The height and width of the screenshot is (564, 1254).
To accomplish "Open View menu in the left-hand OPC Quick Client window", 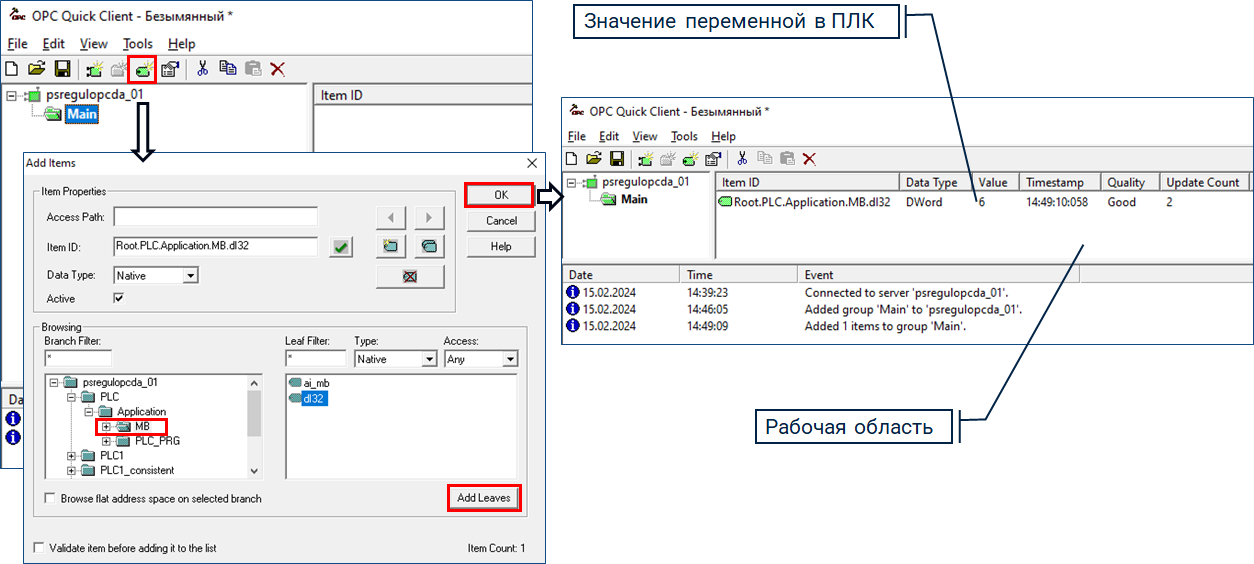I will 93,44.
